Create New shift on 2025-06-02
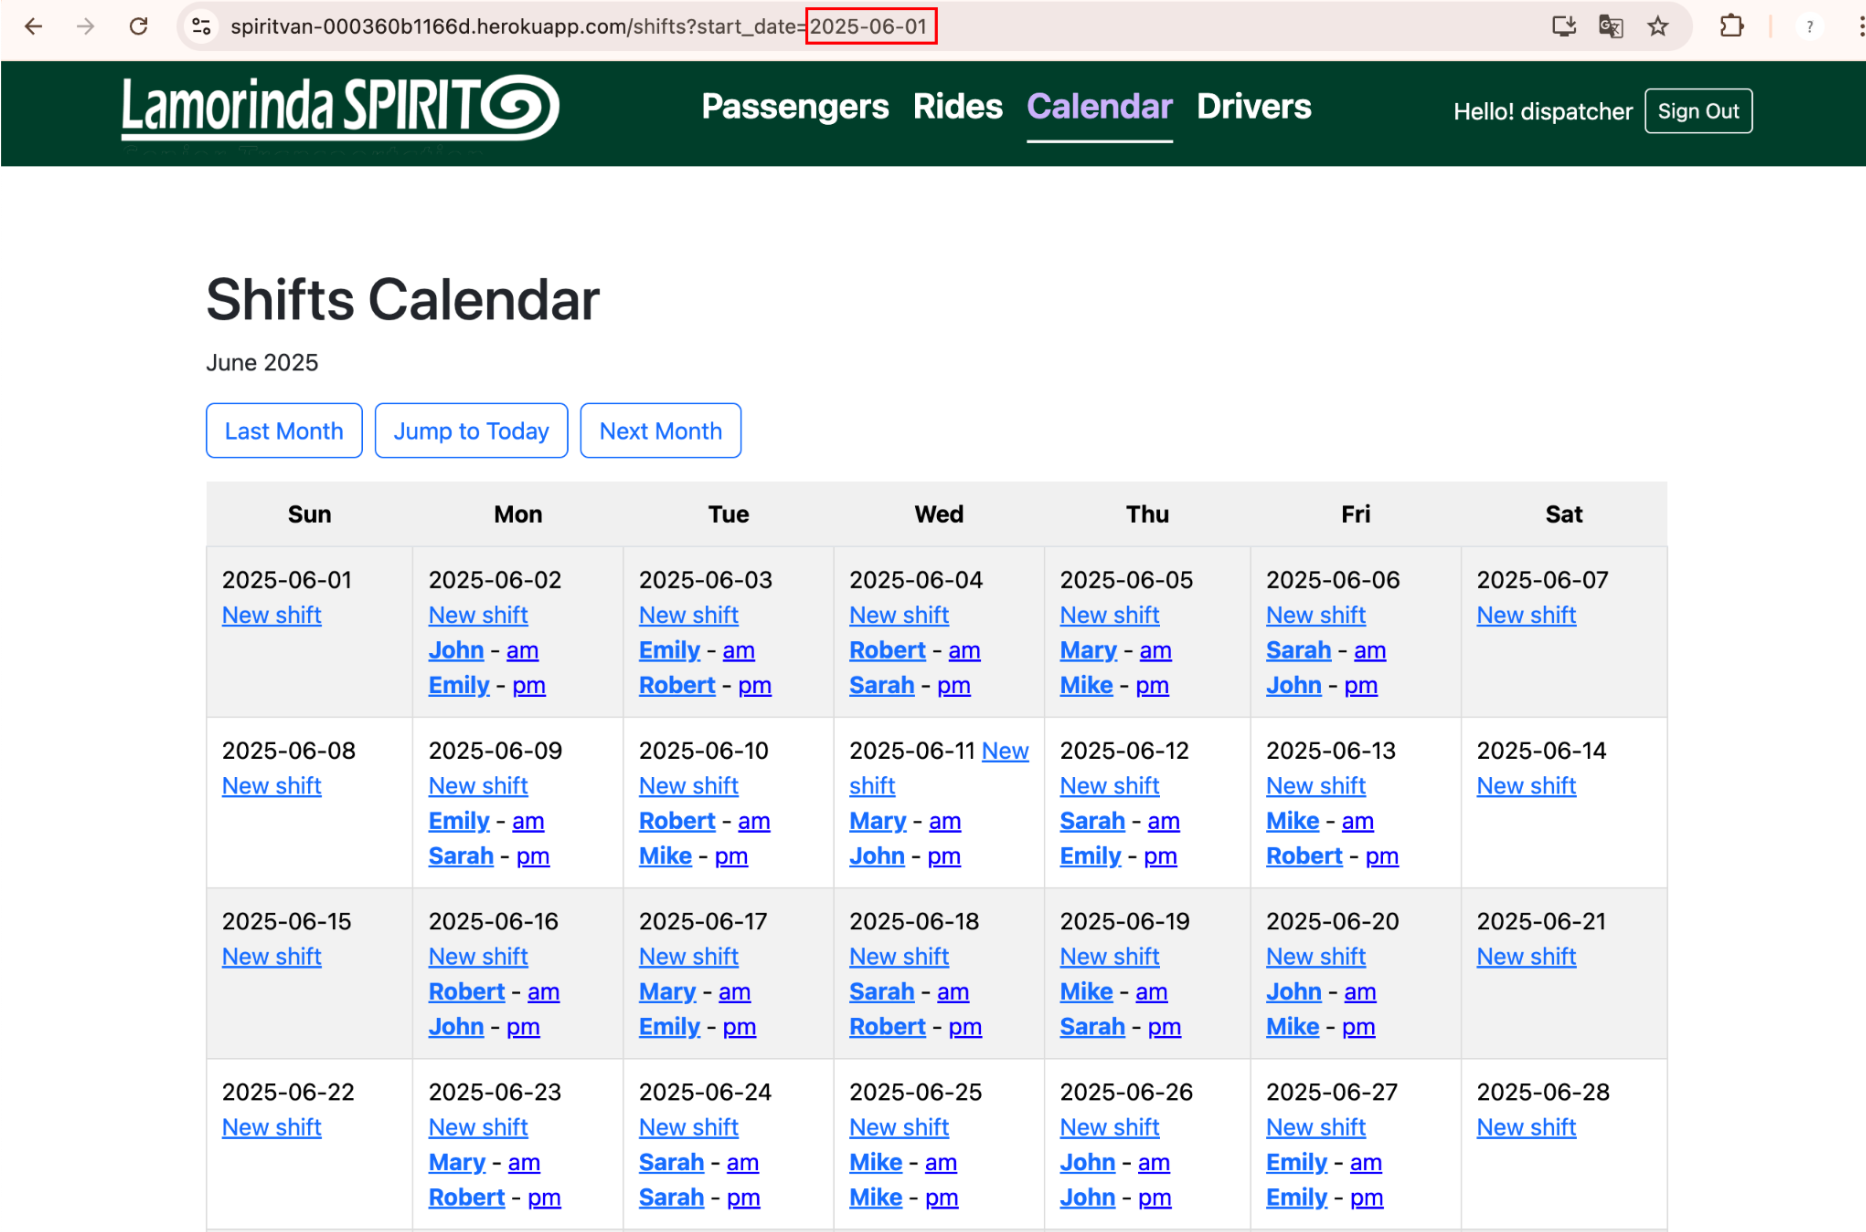1866x1232 pixels. point(478,615)
